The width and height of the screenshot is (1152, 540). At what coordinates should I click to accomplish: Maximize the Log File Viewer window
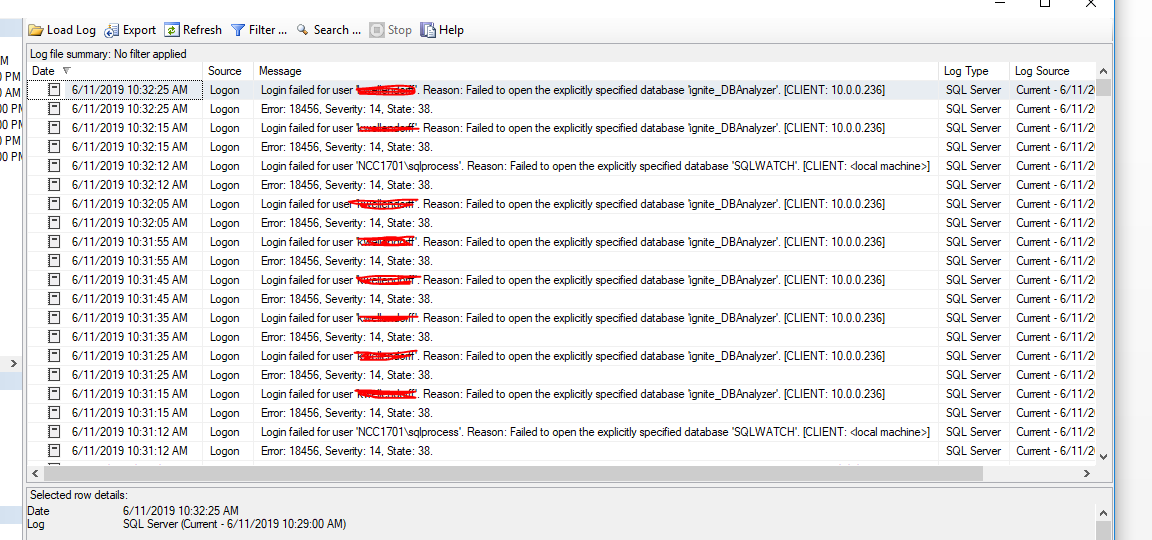point(1045,3)
